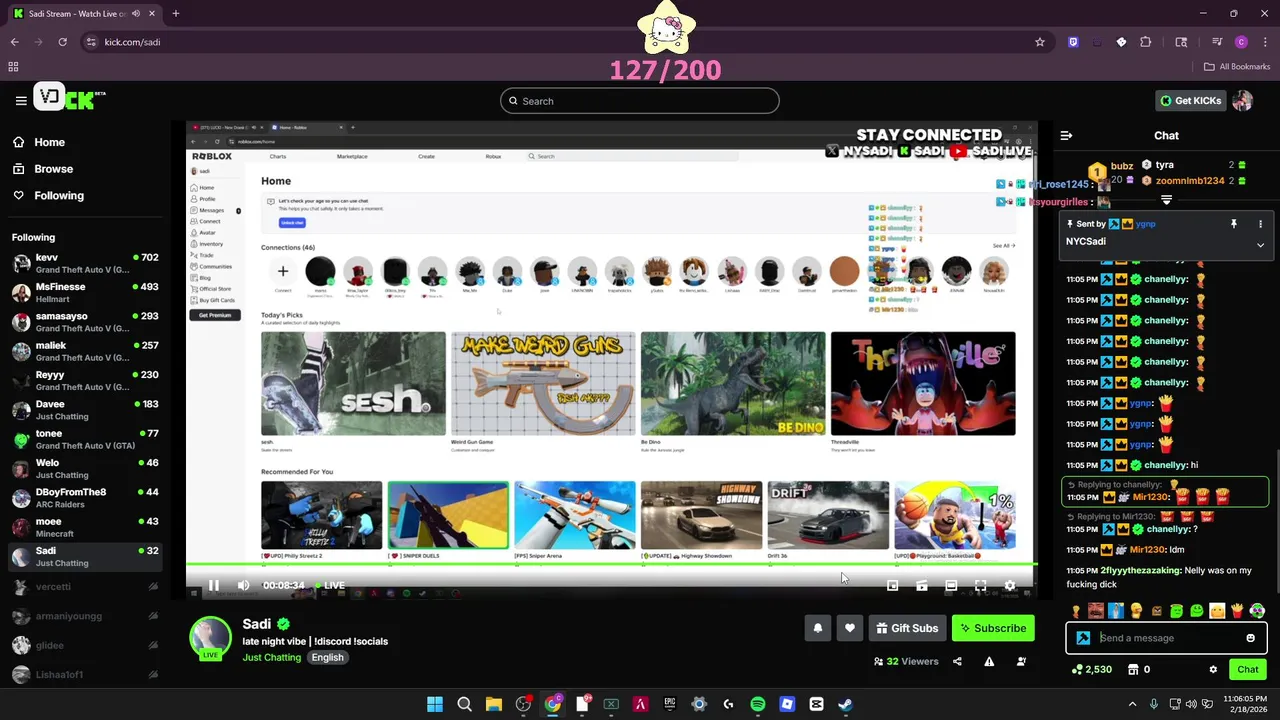Bookmark page with the star icon
This screenshot has width=1280, height=720.
[1040, 42]
